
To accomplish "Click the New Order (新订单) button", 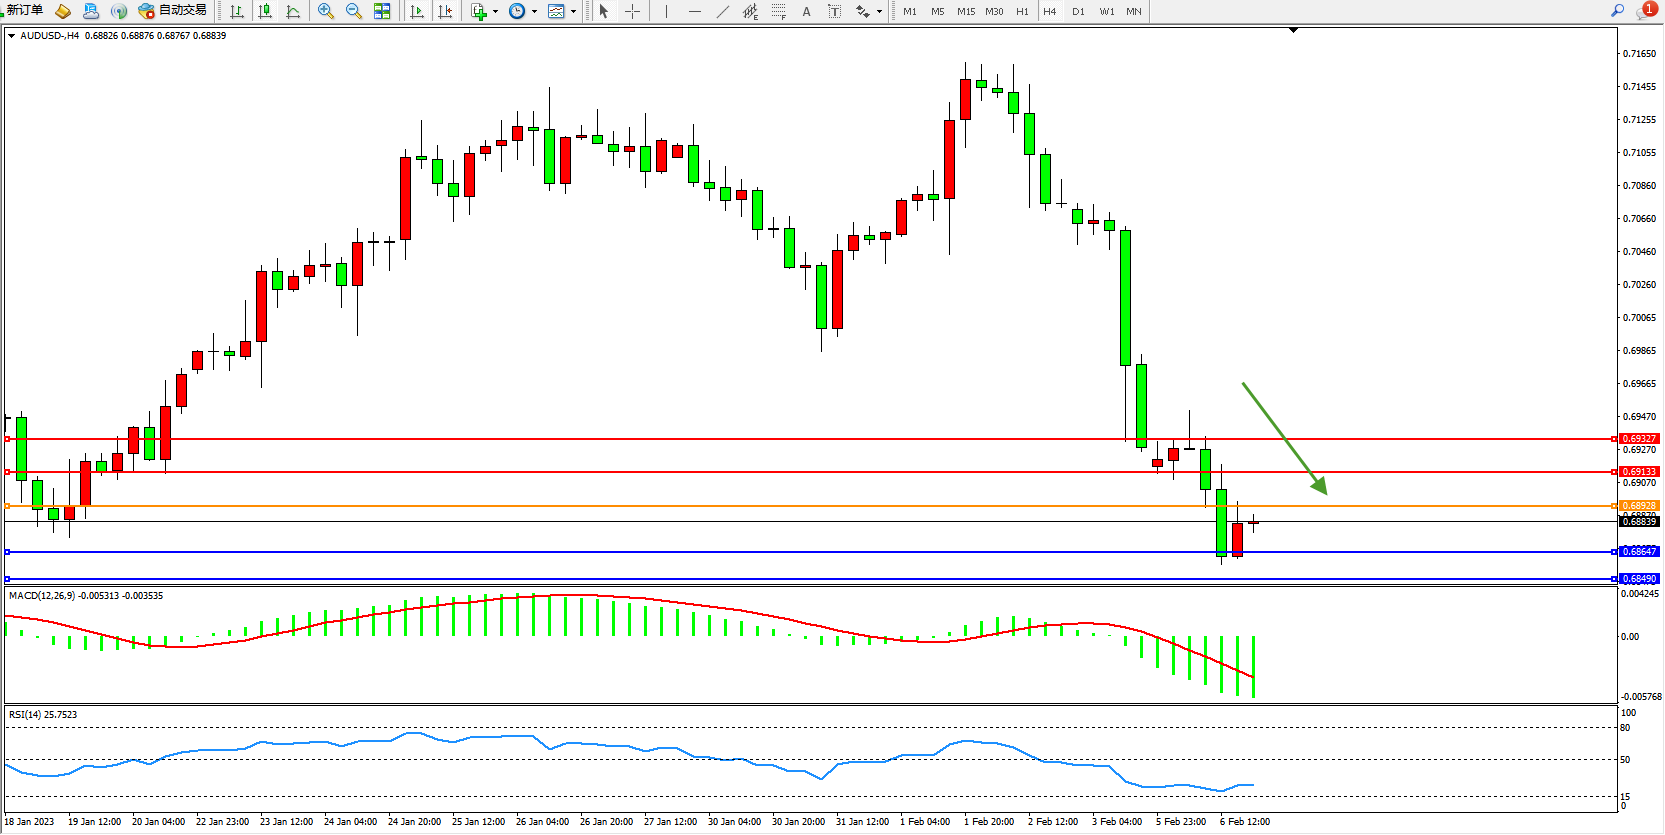I will (24, 11).
